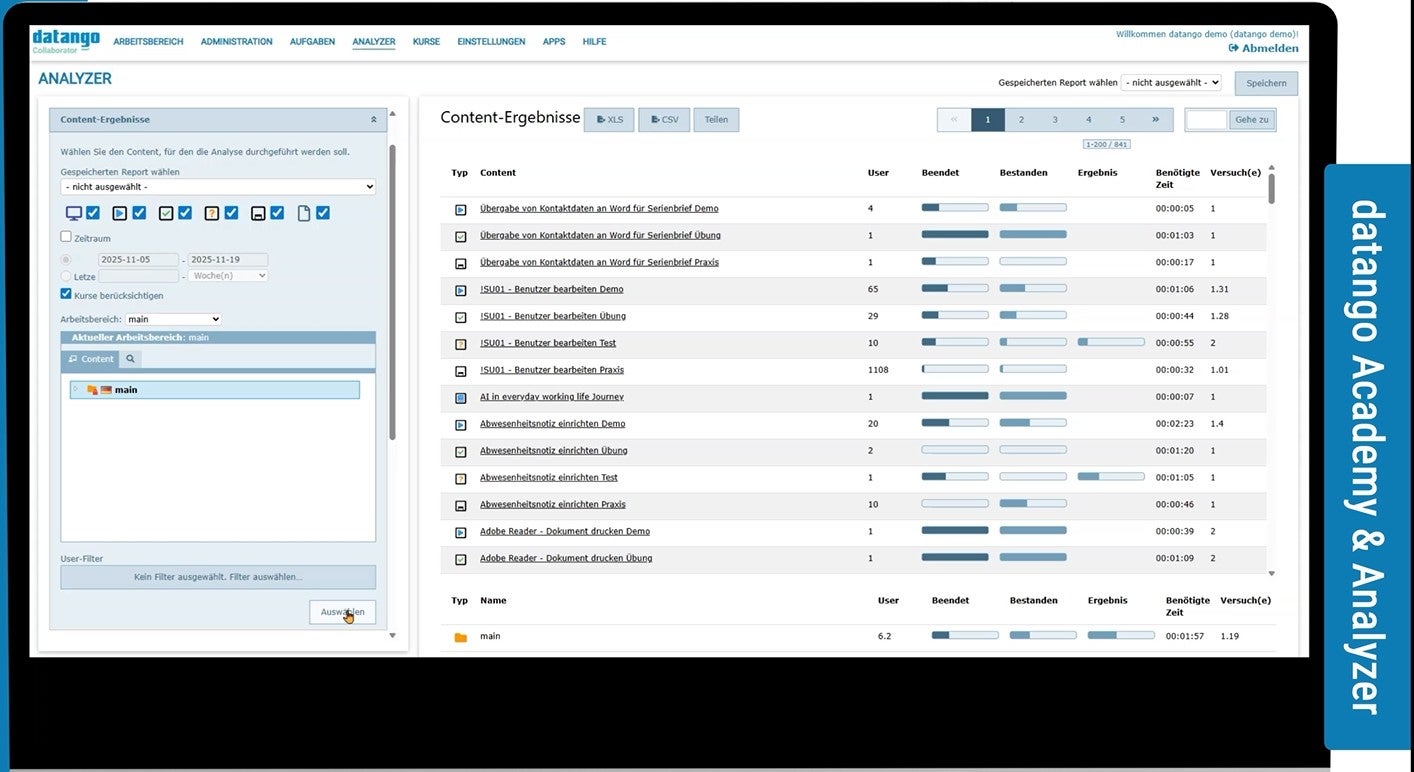Click the type icon for Adobe Reader Dokument drucken Übung
The height and width of the screenshot is (772, 1414).
point(460,560)
